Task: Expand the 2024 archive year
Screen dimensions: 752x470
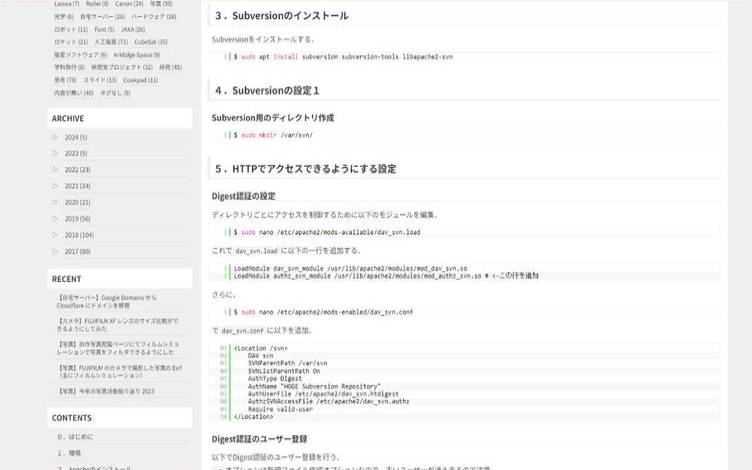Action: click(76, 137)
